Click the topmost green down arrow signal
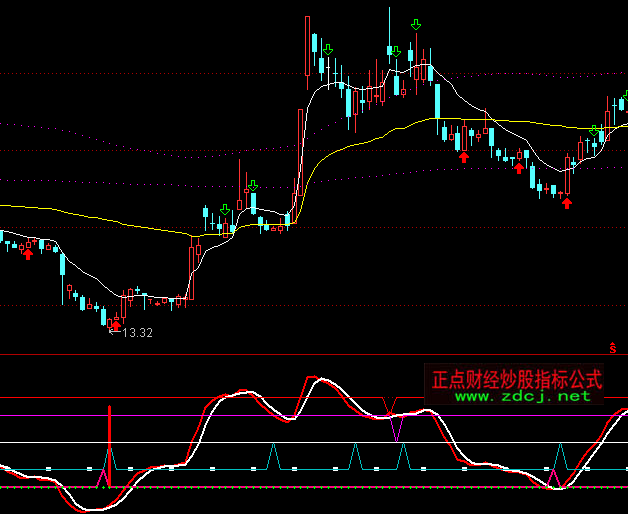Image resolution: width=628 pixels, height=514 pixels. (416, 24)
